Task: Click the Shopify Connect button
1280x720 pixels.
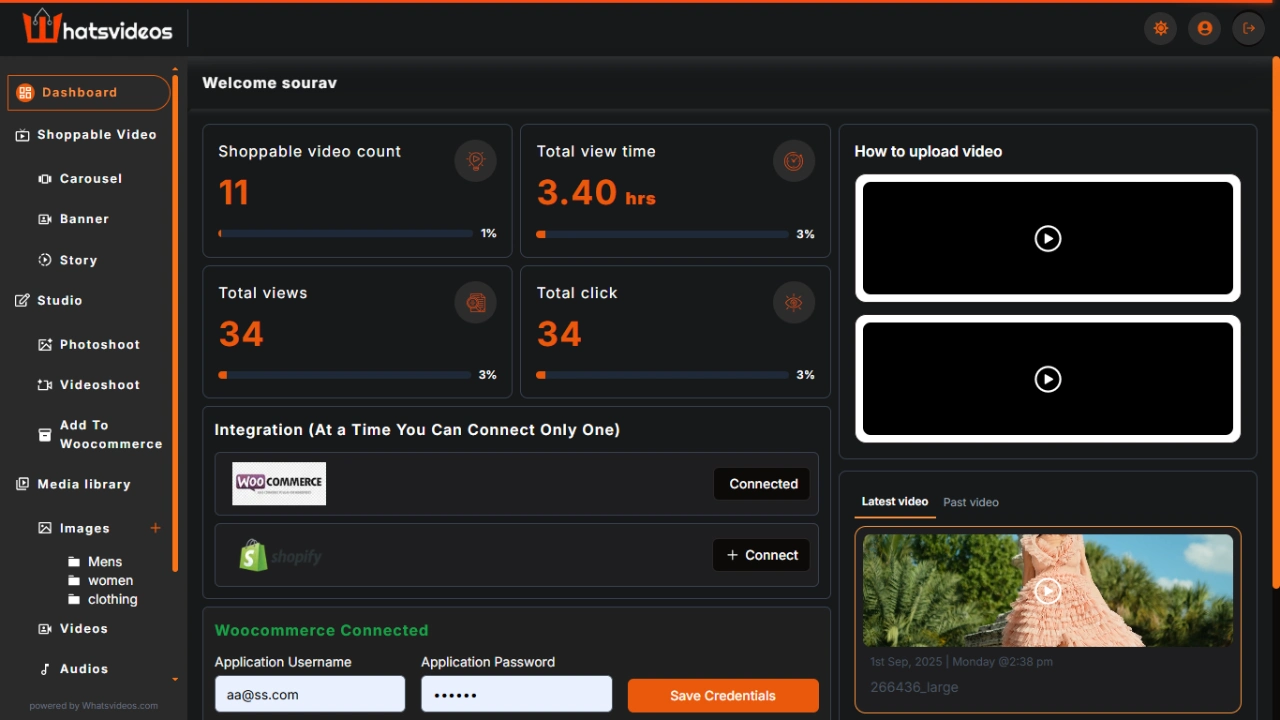Action: (x=761, y=555)
